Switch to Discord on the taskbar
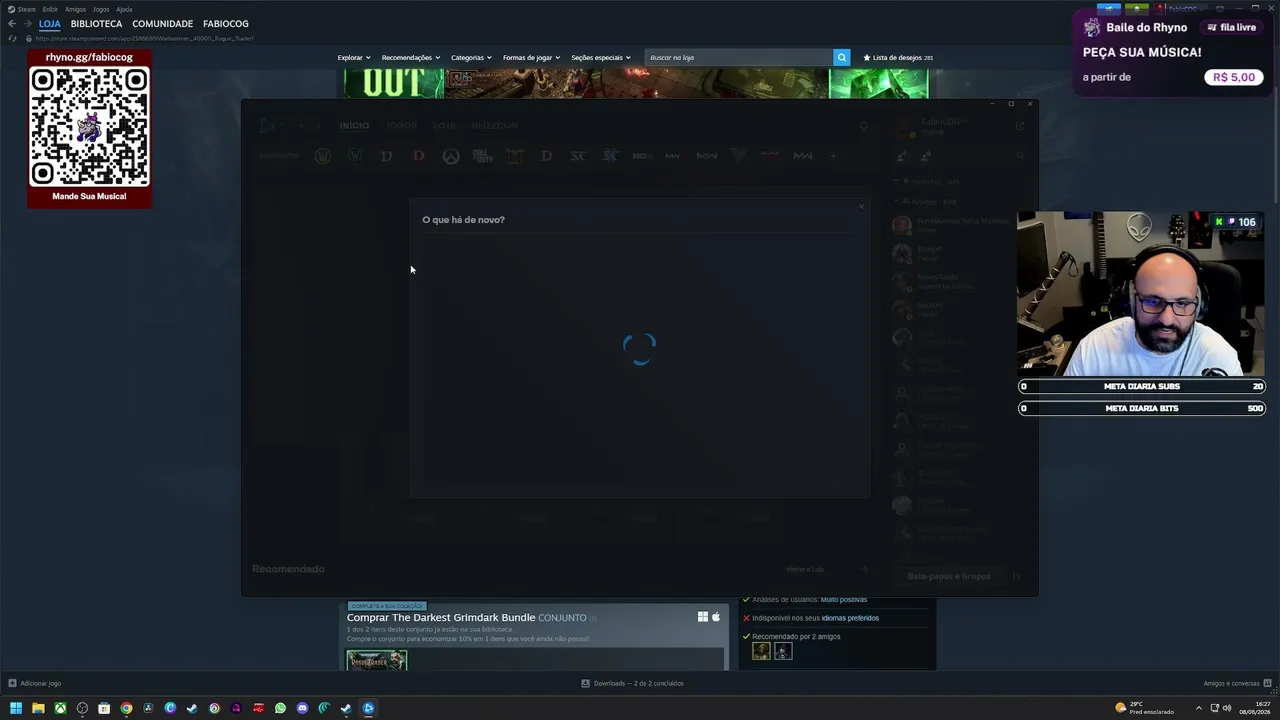 [302, 708]
